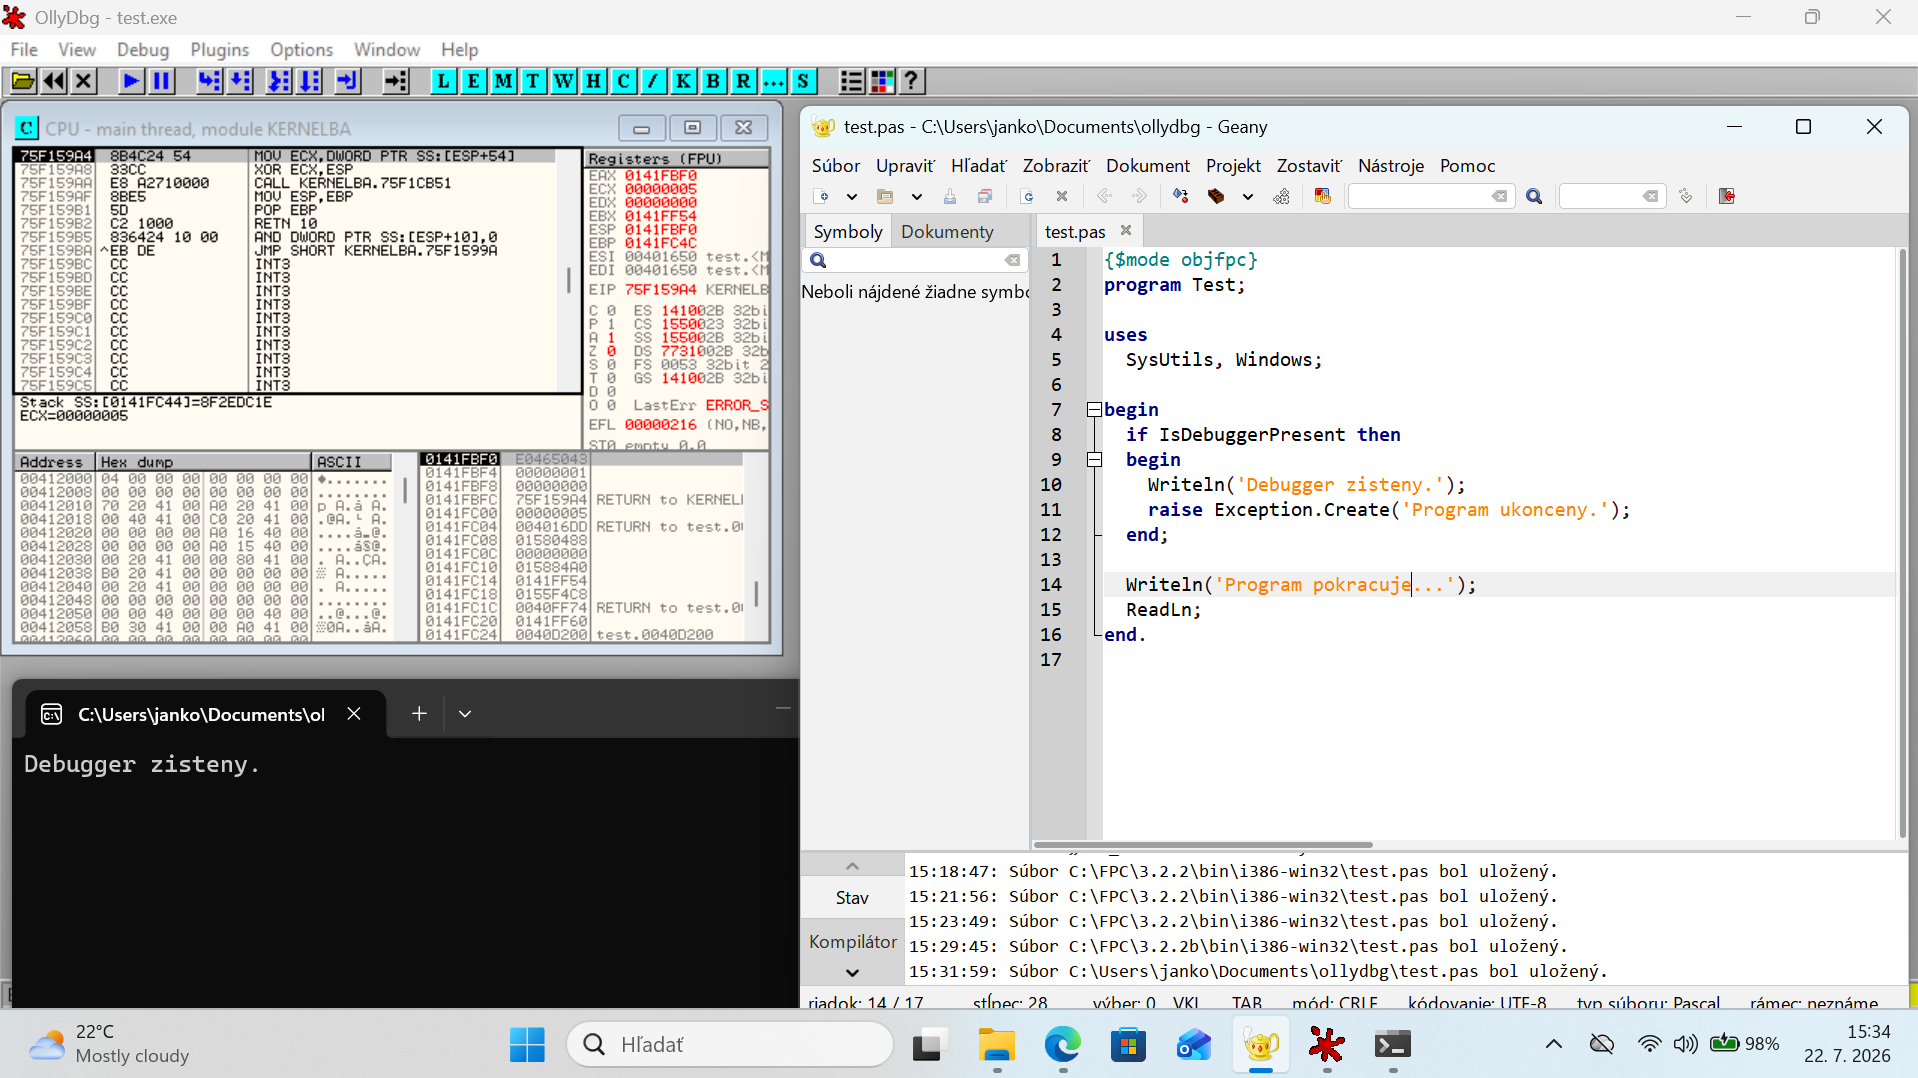
Task: Collapse the fold marker at line 9
Action: point(1094,459)
